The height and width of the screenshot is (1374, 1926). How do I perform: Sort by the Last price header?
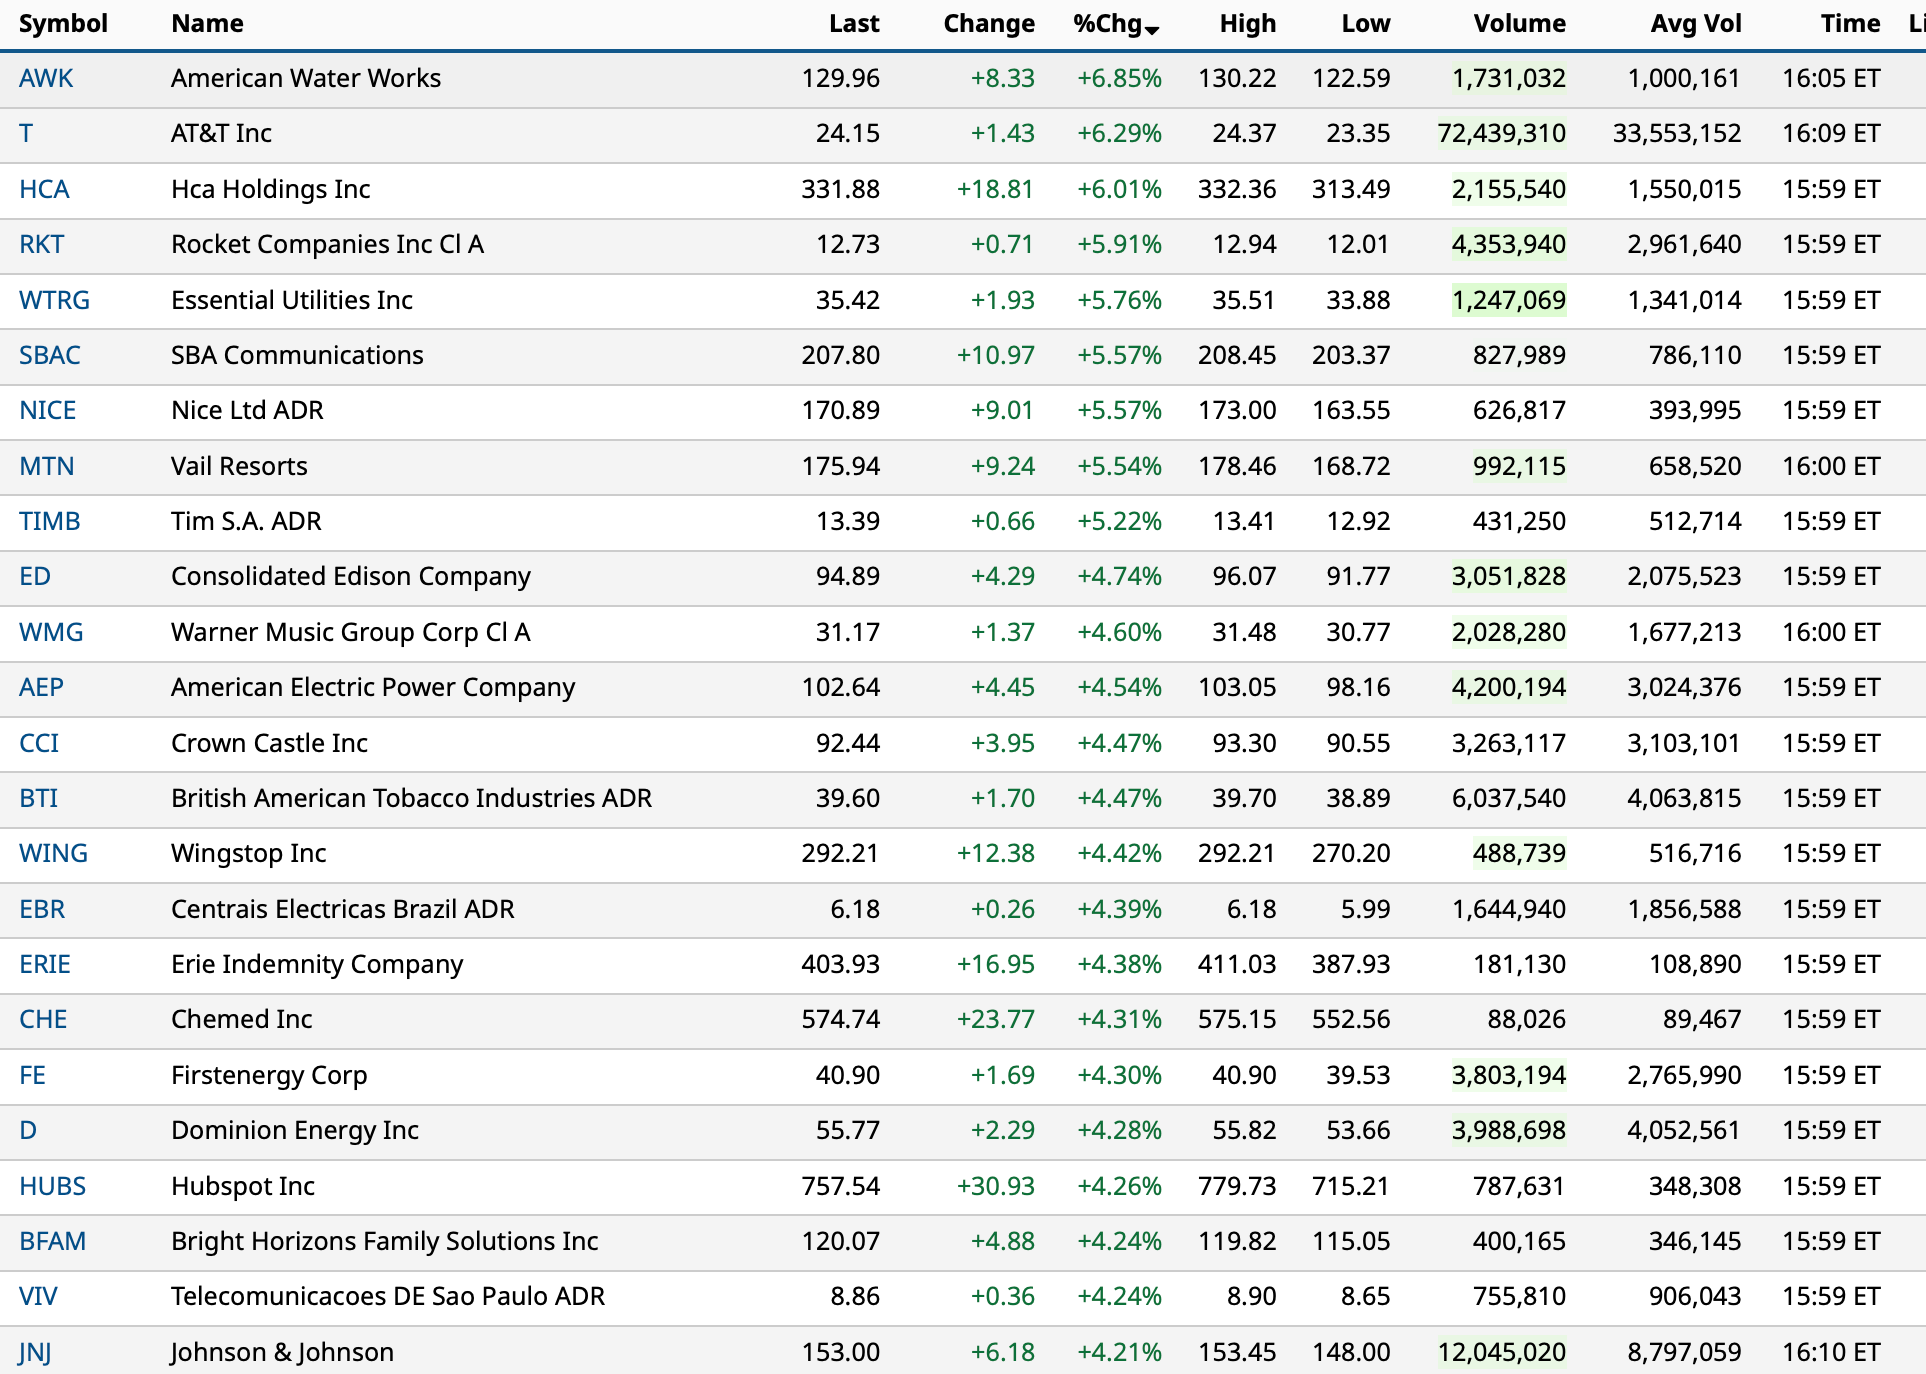point(853,24)
